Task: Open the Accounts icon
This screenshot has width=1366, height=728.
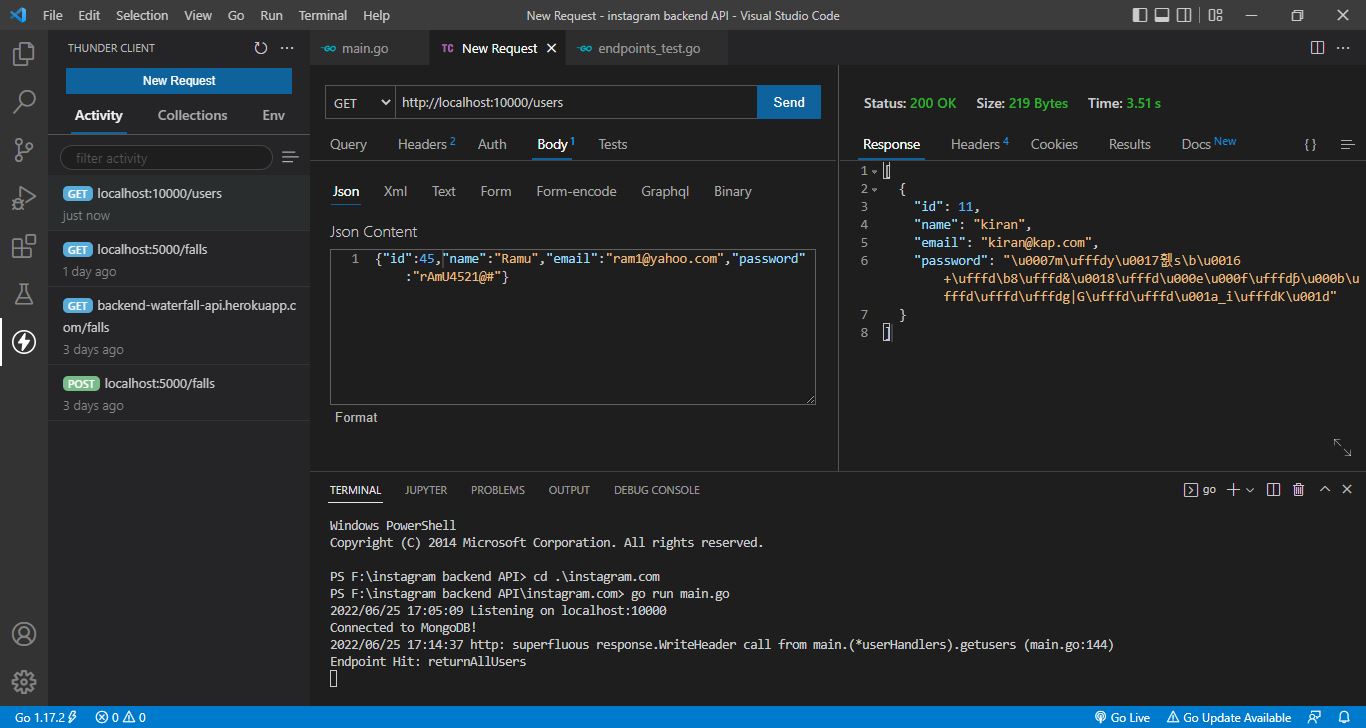Action: (24, 634)
